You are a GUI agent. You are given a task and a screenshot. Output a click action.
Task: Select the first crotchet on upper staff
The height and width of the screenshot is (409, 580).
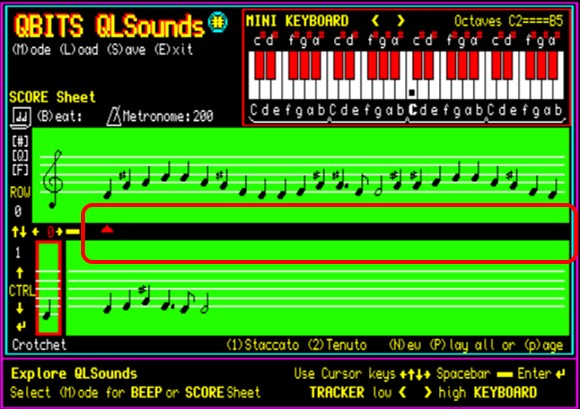click(108, 189)
